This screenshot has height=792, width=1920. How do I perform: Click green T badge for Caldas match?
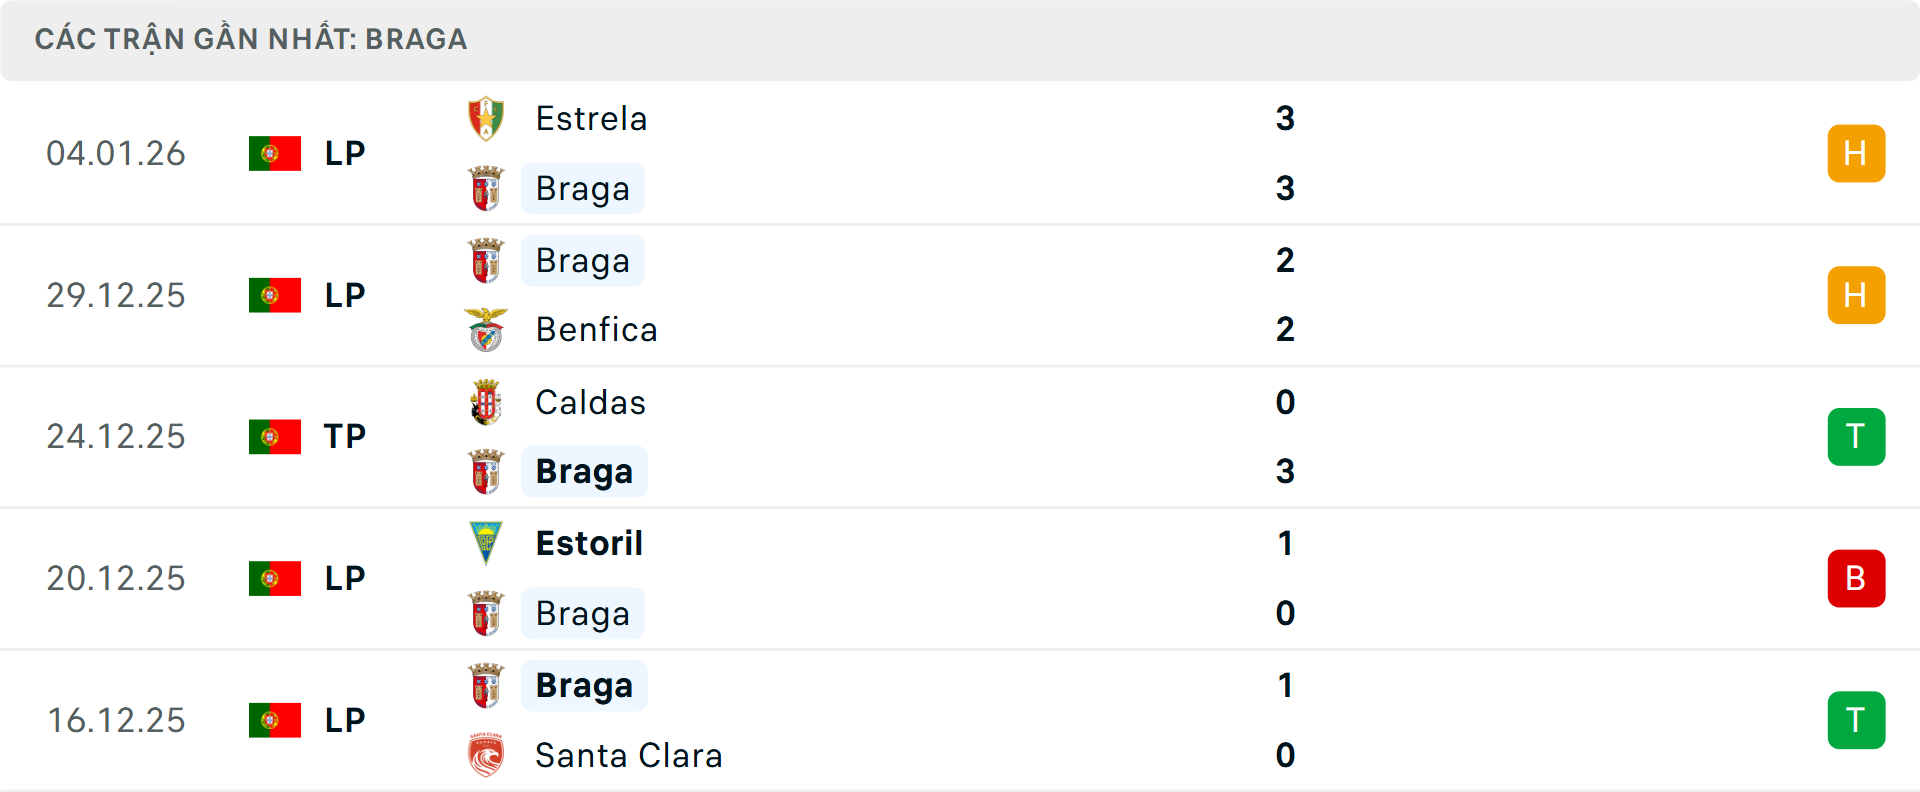pos(1856,437)
